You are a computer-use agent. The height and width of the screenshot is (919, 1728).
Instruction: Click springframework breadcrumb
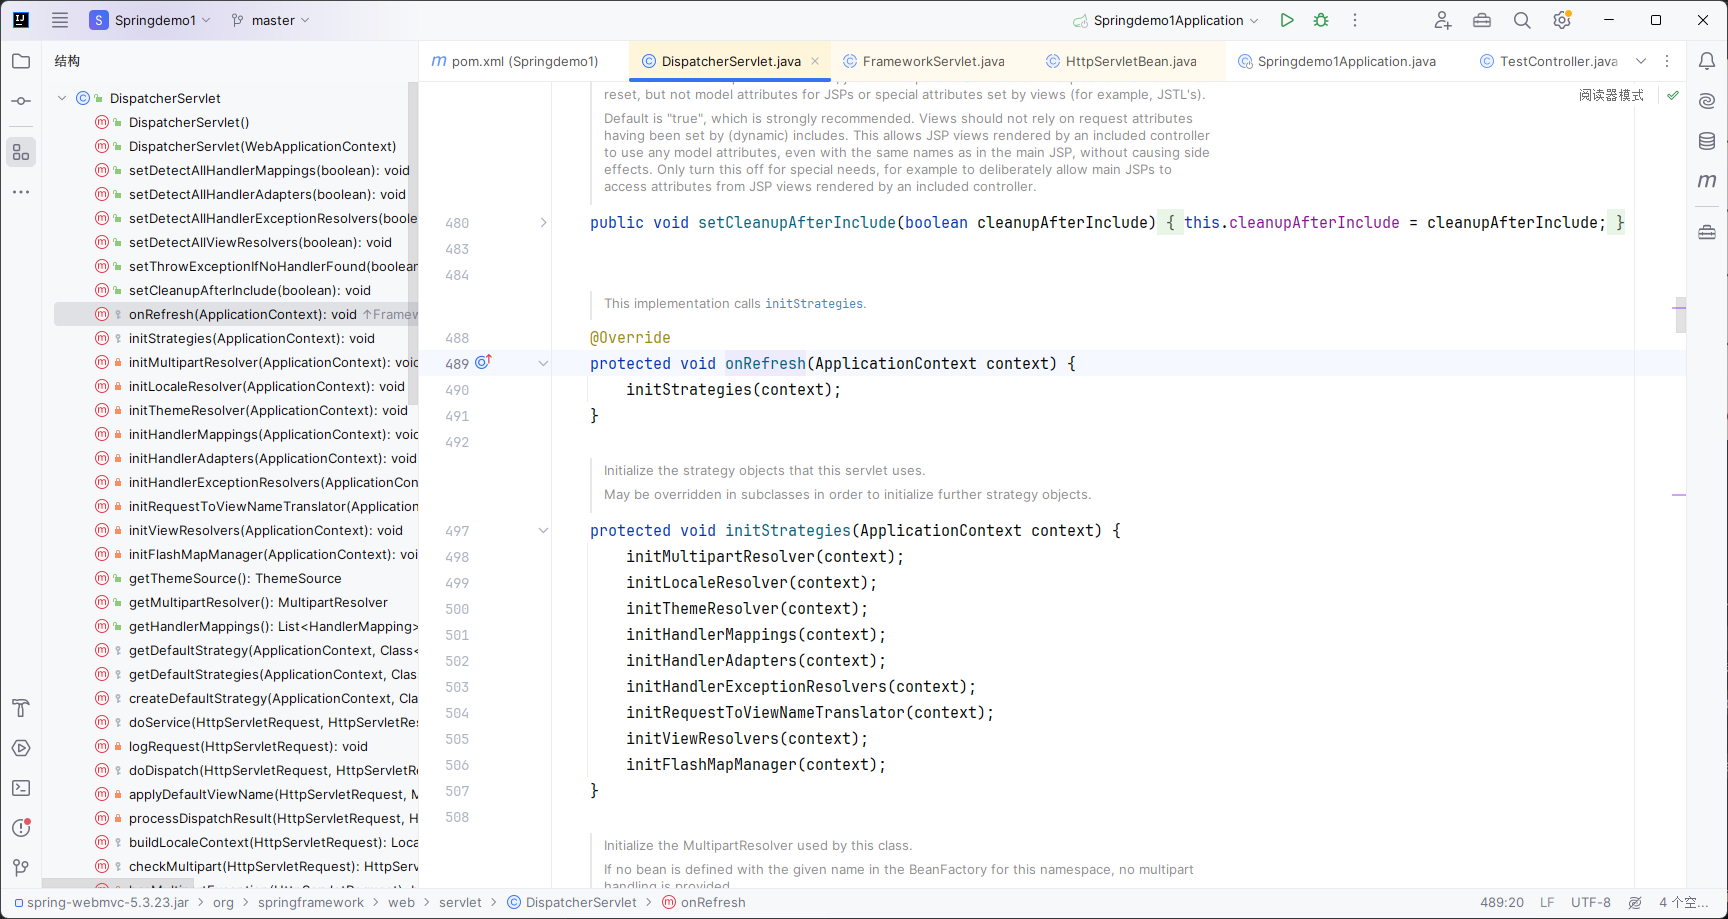tap(311, 903)
